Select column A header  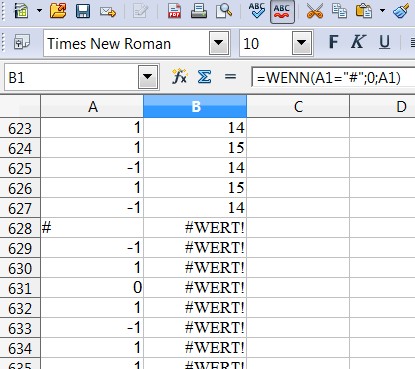click(92, 106)
